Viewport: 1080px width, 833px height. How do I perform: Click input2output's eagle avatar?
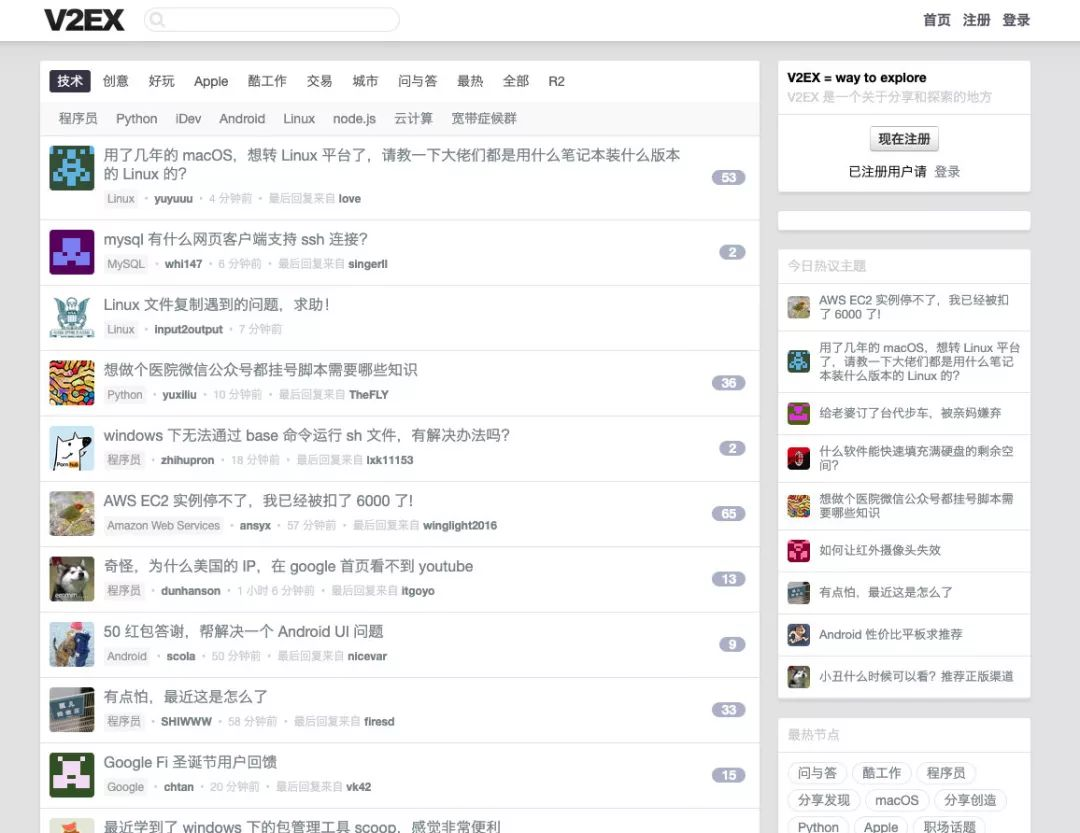point(72,318)
